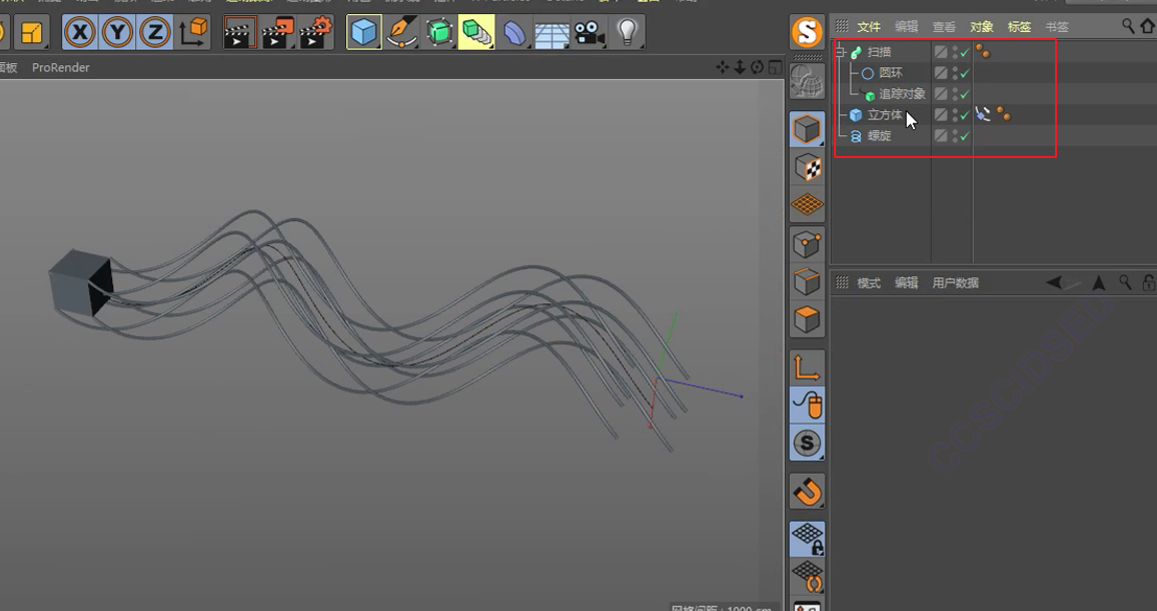Click the ProRender viewport menu
This screenshot has height=611, width=1157.
[60, 68]
